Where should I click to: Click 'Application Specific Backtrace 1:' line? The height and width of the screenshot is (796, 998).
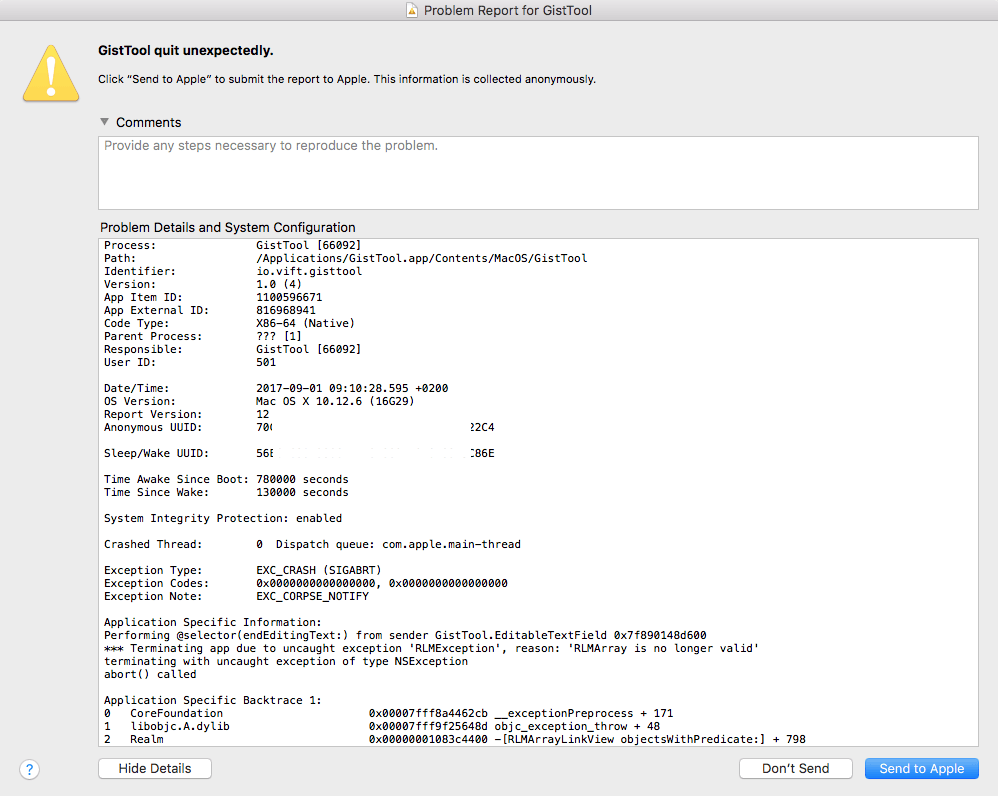pos(213,700)
